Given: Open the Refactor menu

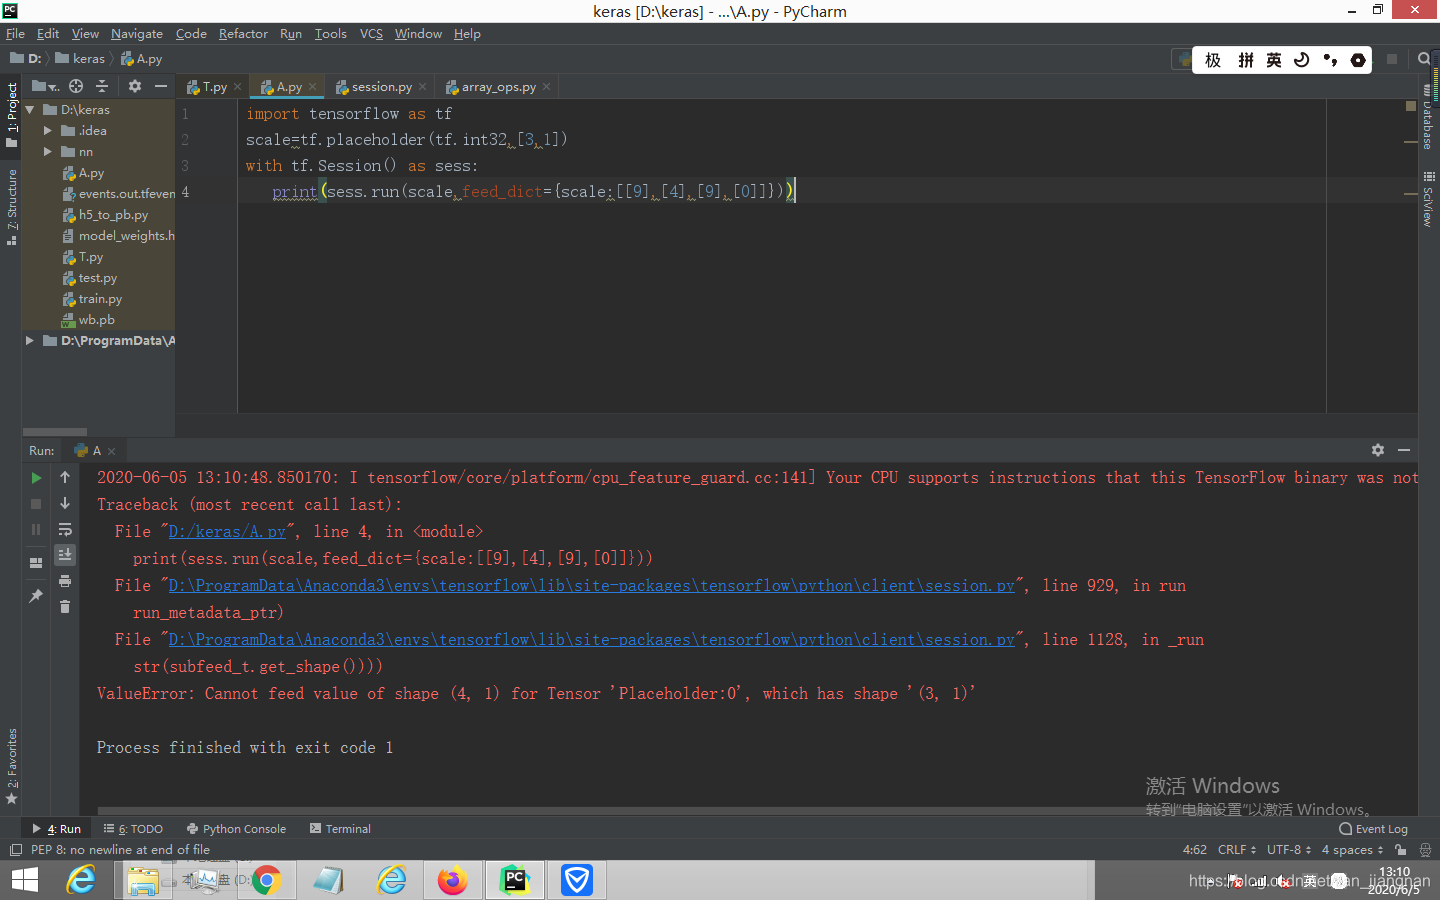Looking at the screenshot, I should click(x=243, y=33).
